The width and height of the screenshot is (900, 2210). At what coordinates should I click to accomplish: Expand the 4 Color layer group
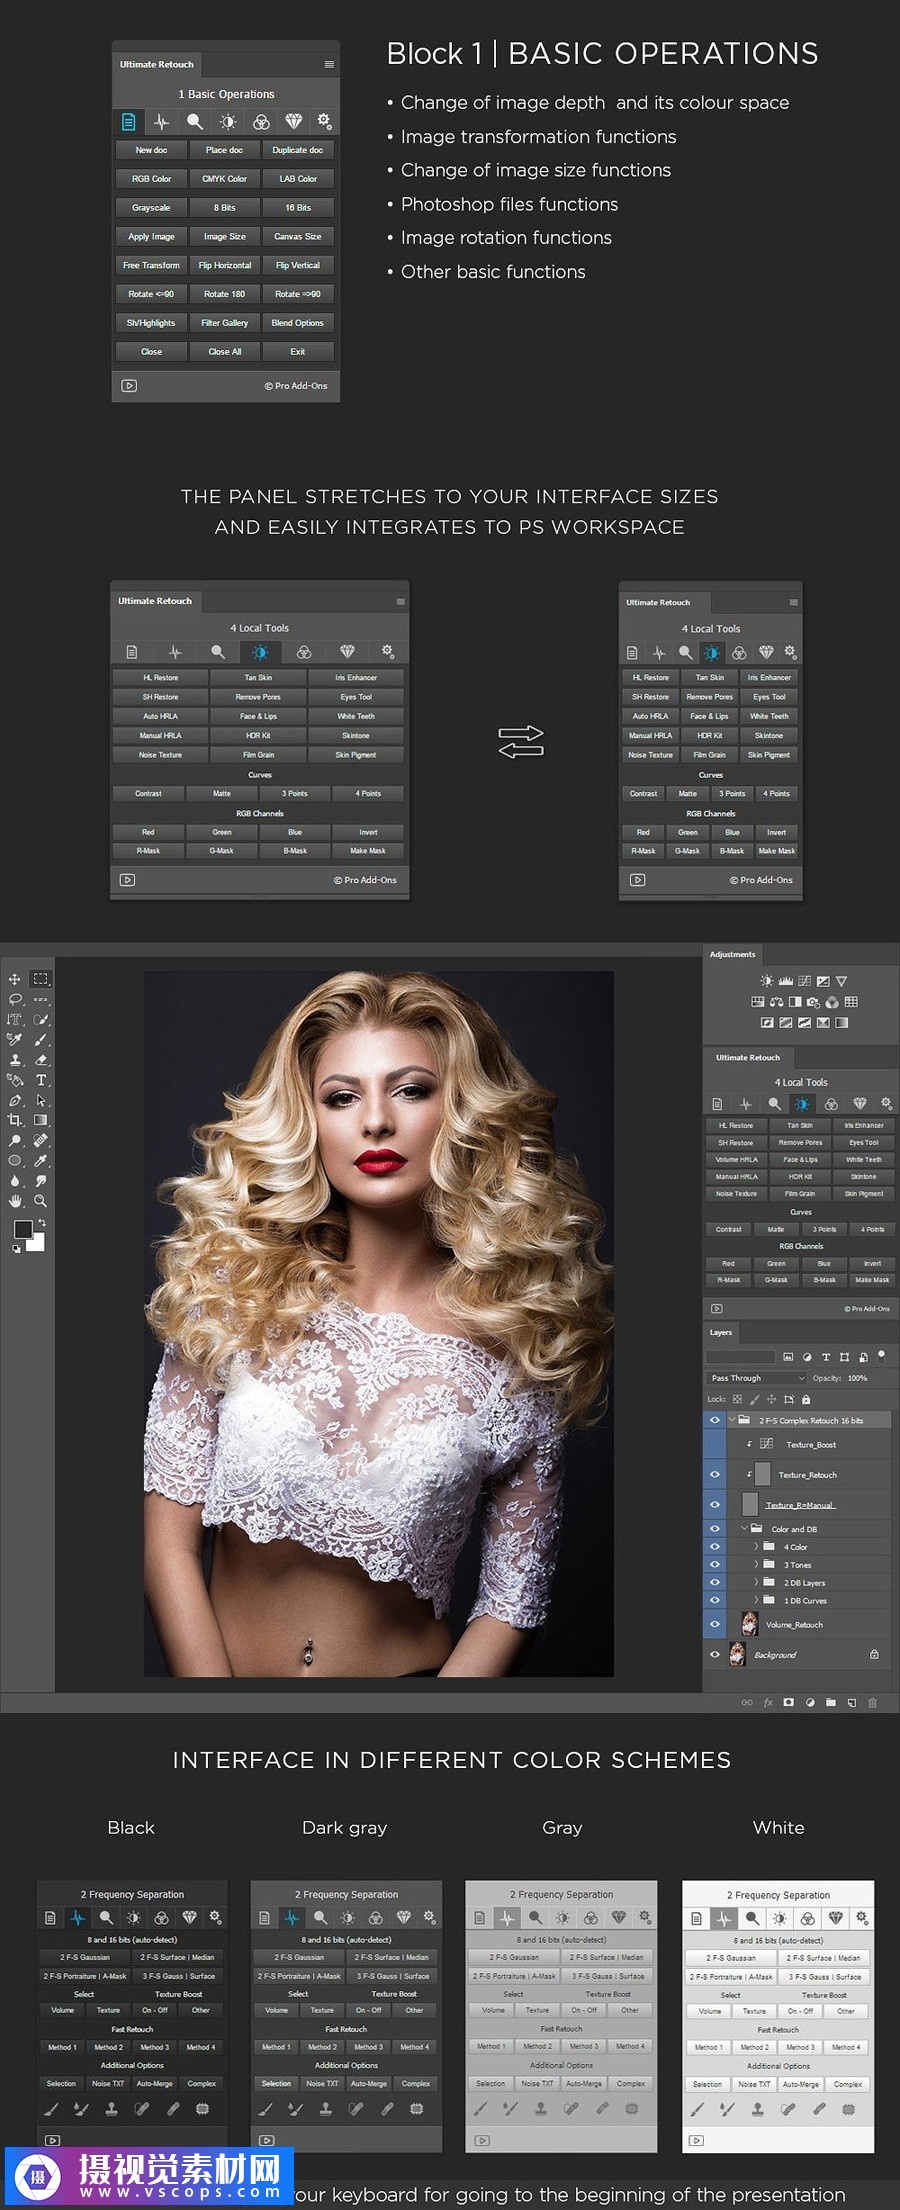coord(756,1547)
